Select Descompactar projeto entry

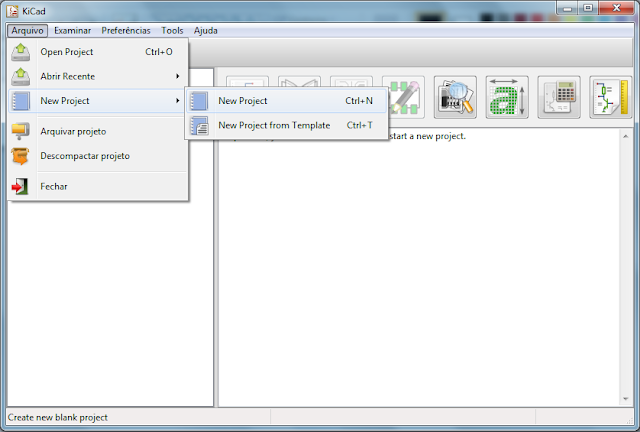[x=98, y=156]
